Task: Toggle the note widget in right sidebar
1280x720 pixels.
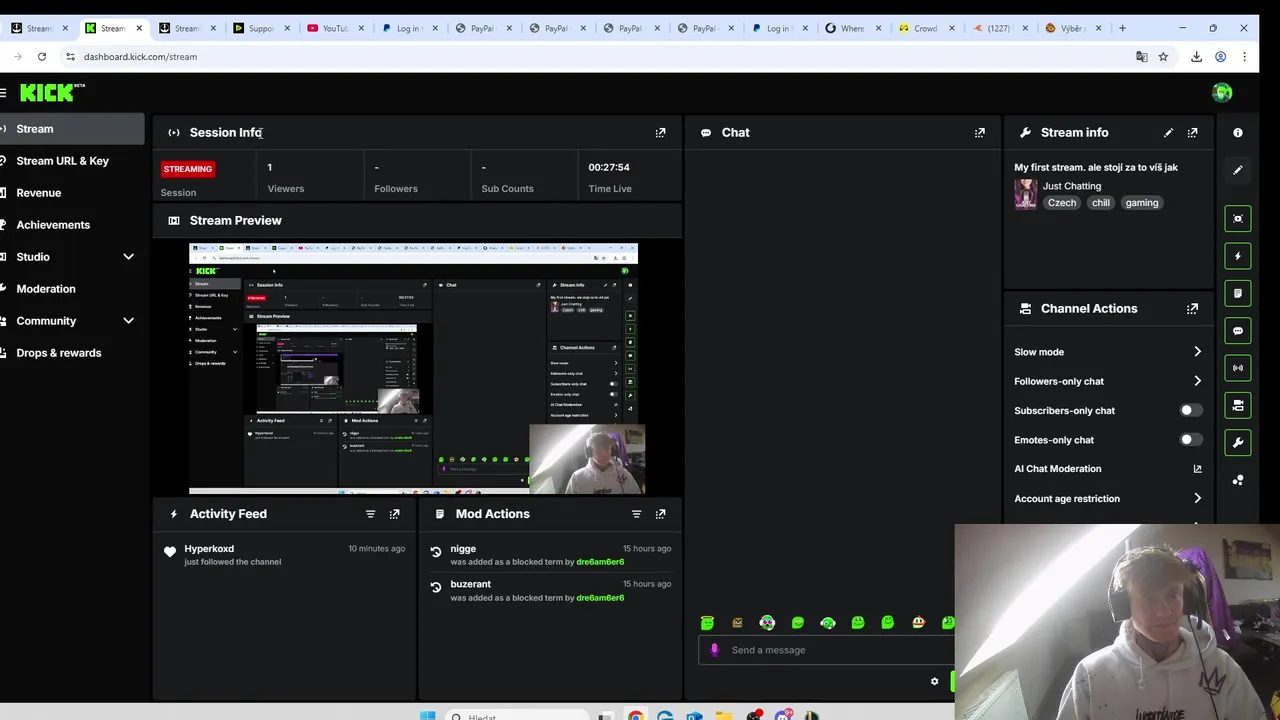Action: [1238, 293]
